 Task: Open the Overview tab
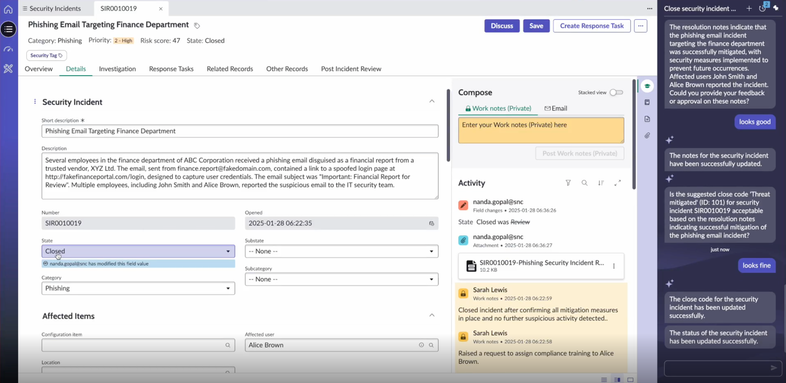pos(39,69)
